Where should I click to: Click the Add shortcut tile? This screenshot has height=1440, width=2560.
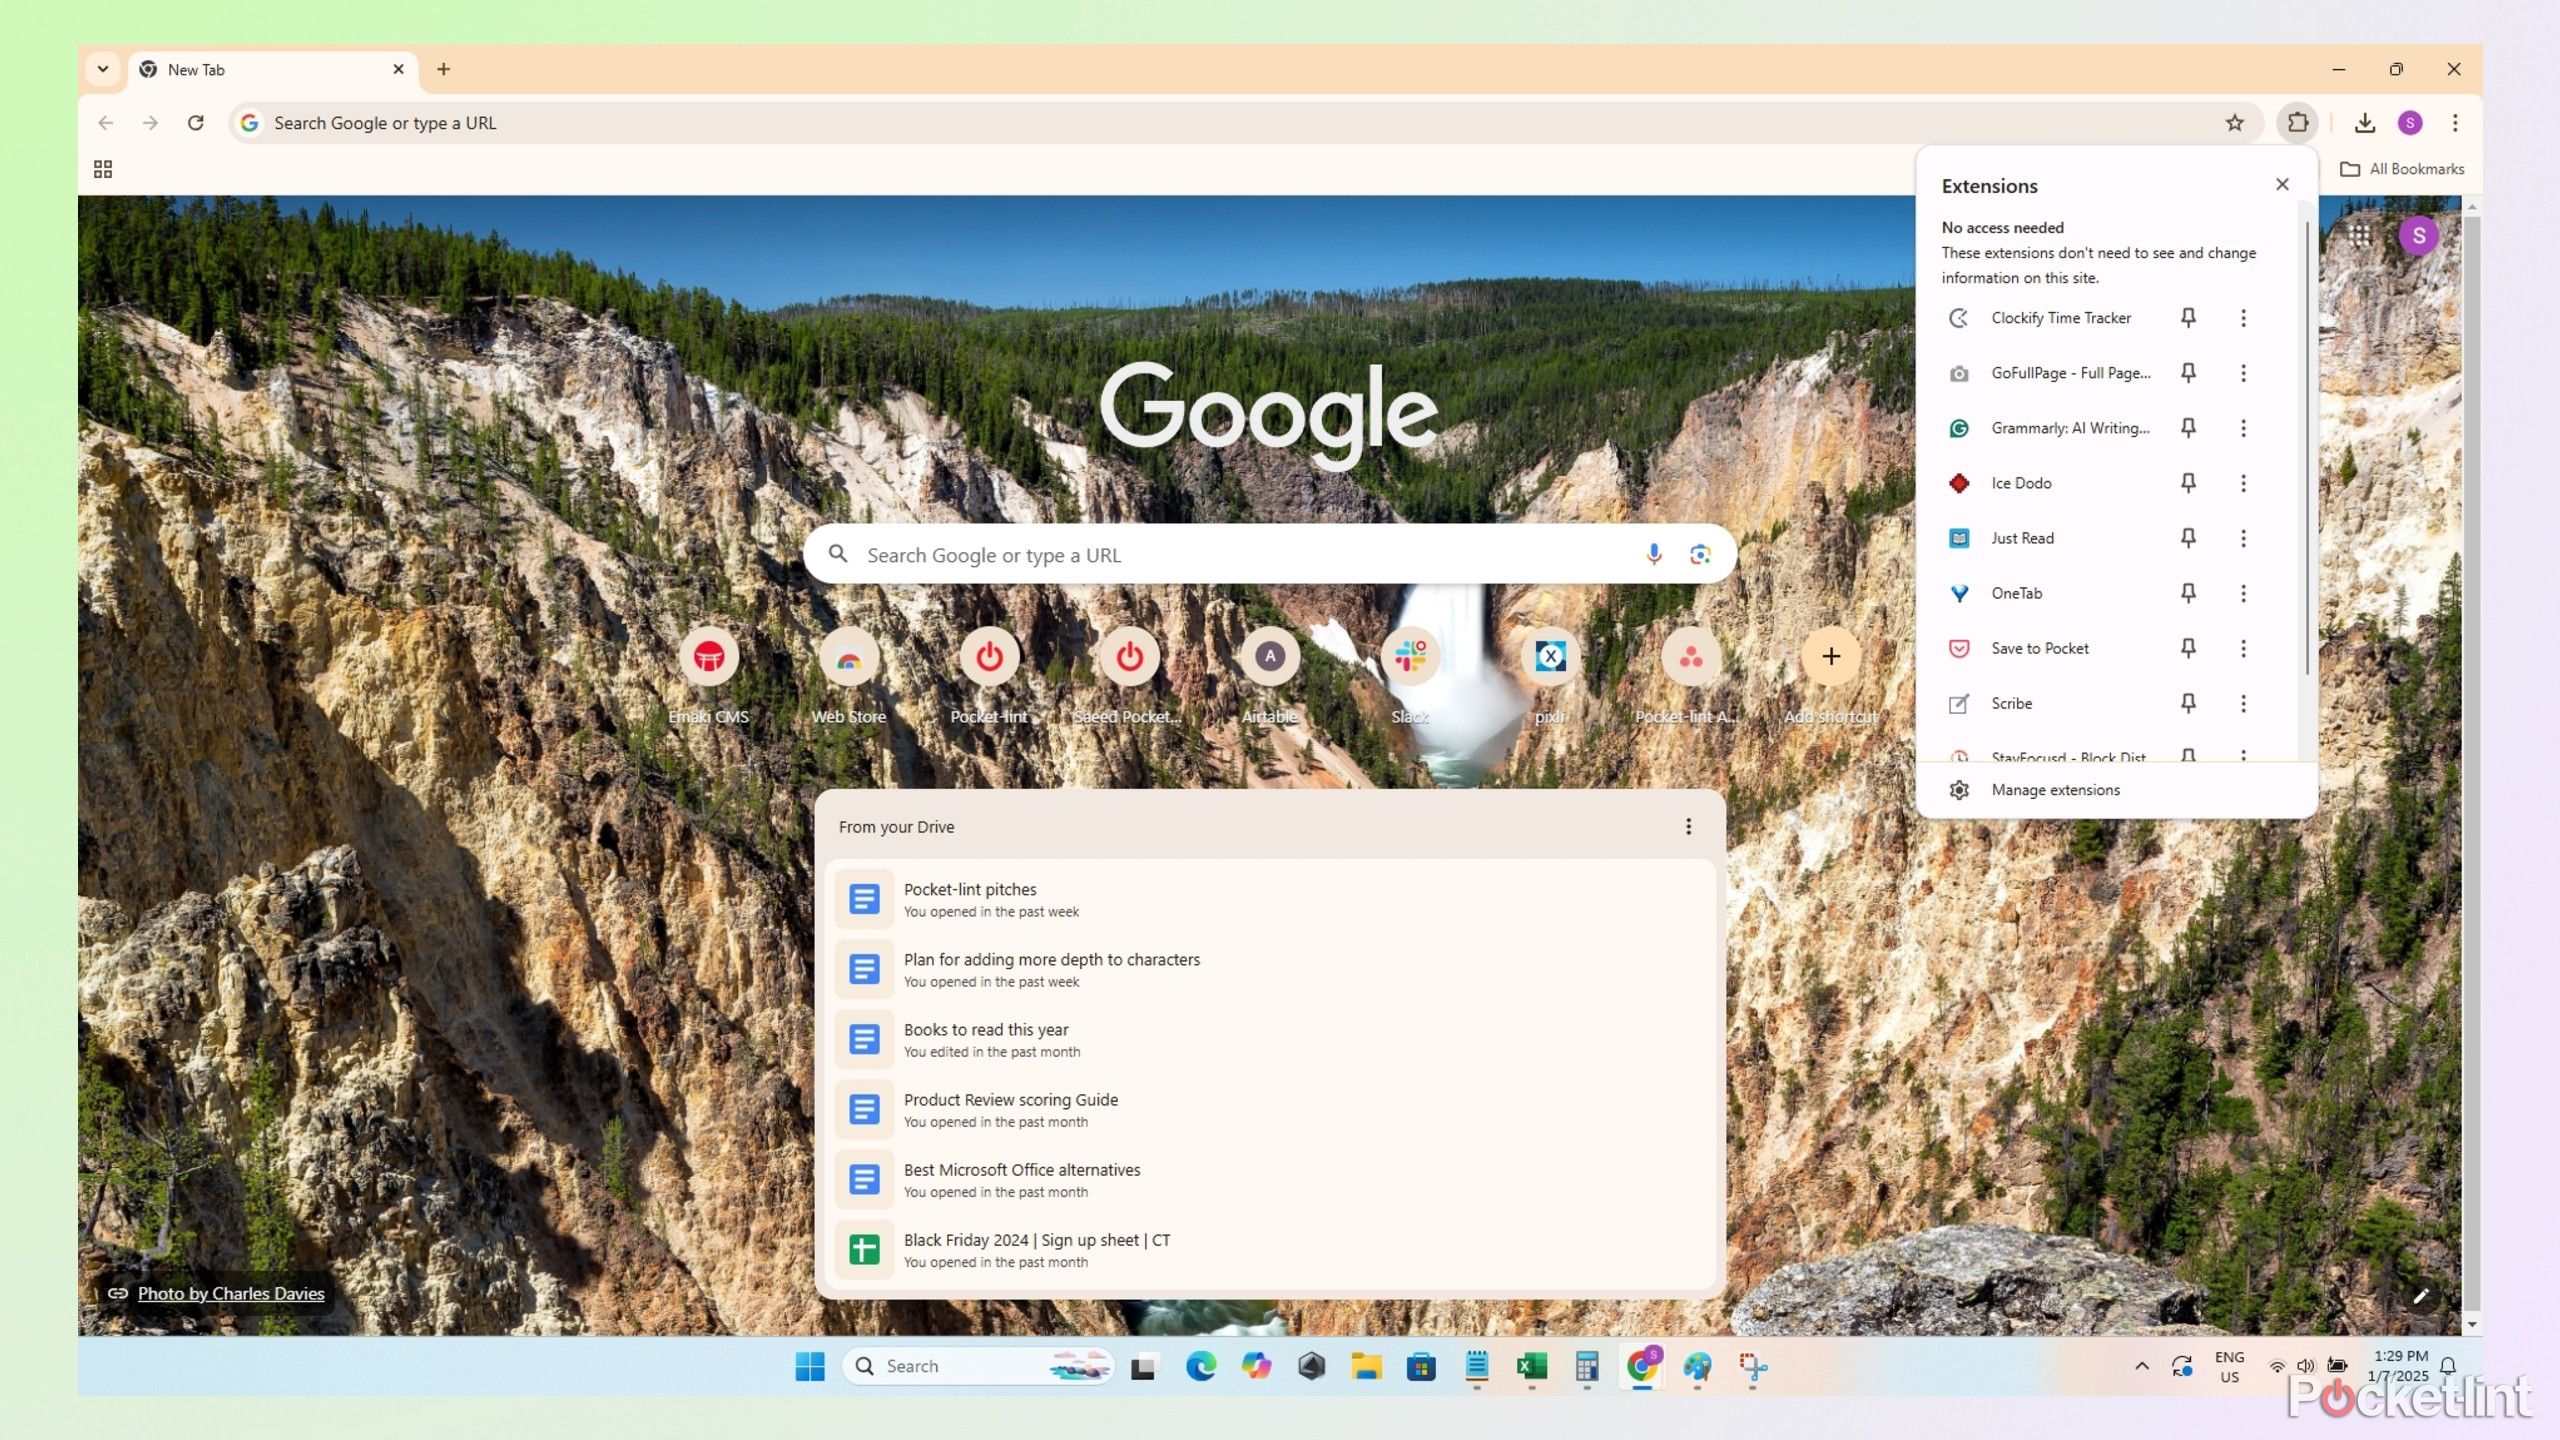click(1830, 656)
